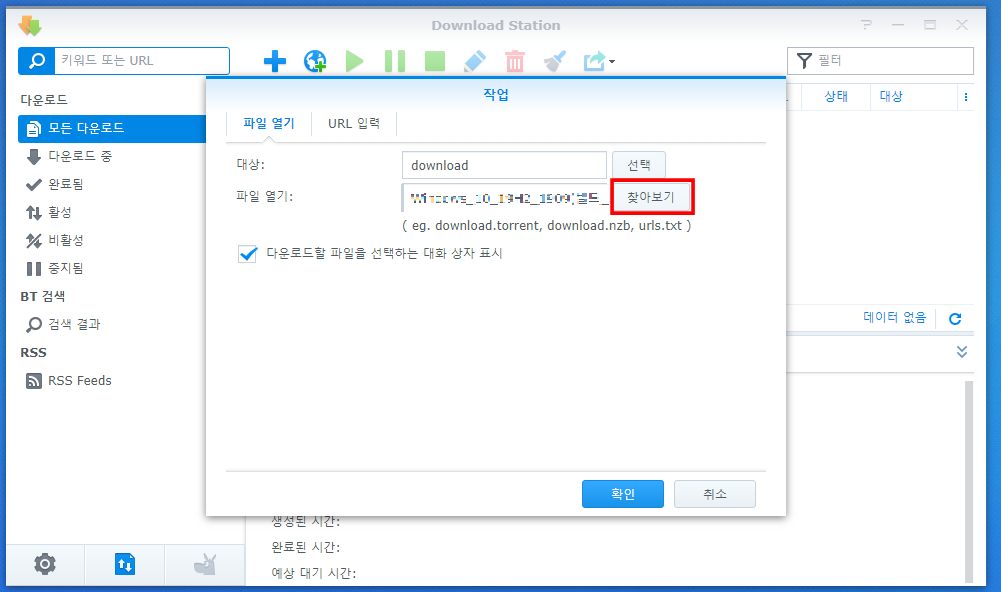Focus the keyword or URL search field
1001x592 pixels.
click(x=142, y=61)
